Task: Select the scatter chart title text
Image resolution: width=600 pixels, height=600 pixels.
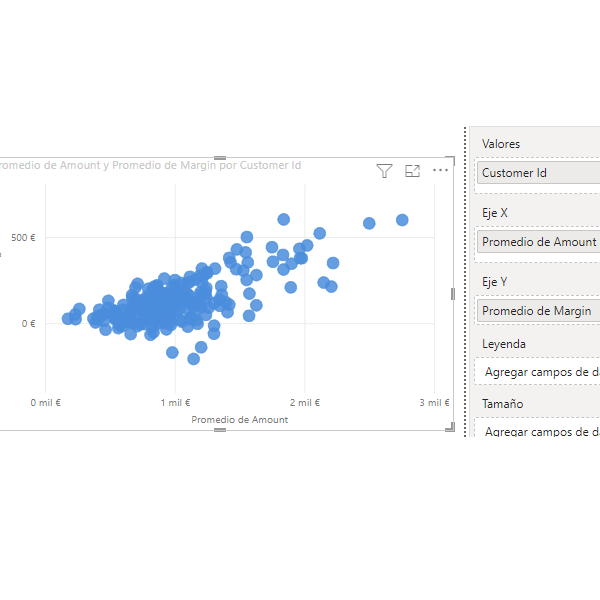Action: click(150, 165)
